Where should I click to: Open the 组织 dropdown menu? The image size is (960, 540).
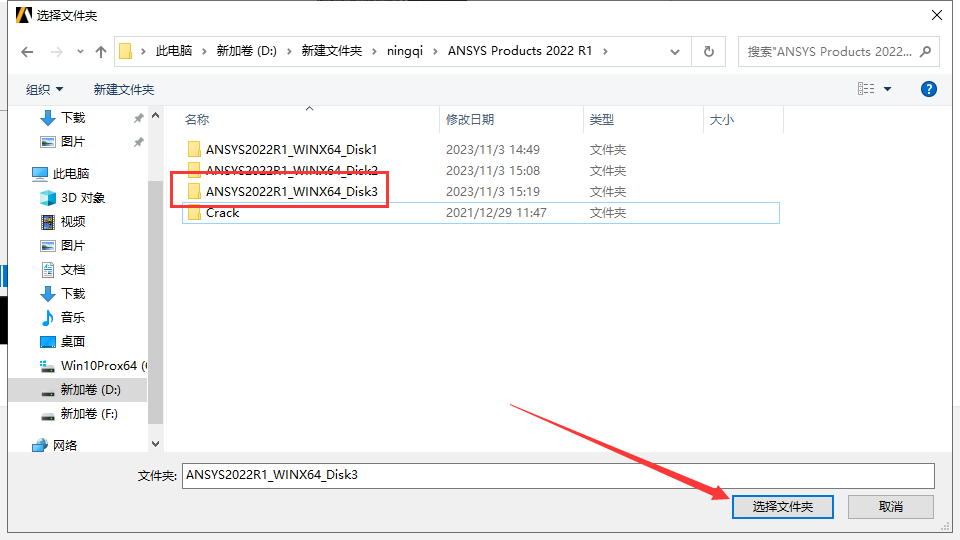tap(44, 89)
